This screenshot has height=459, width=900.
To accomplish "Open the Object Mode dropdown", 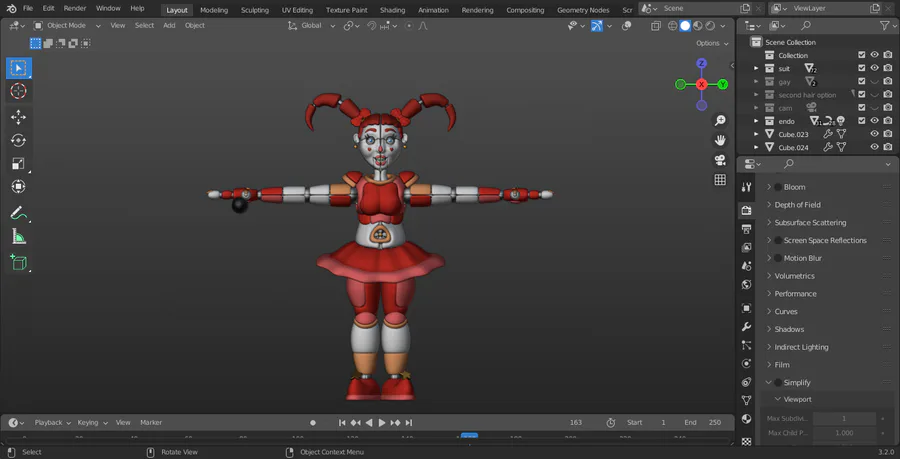I will tap(67, 26).
